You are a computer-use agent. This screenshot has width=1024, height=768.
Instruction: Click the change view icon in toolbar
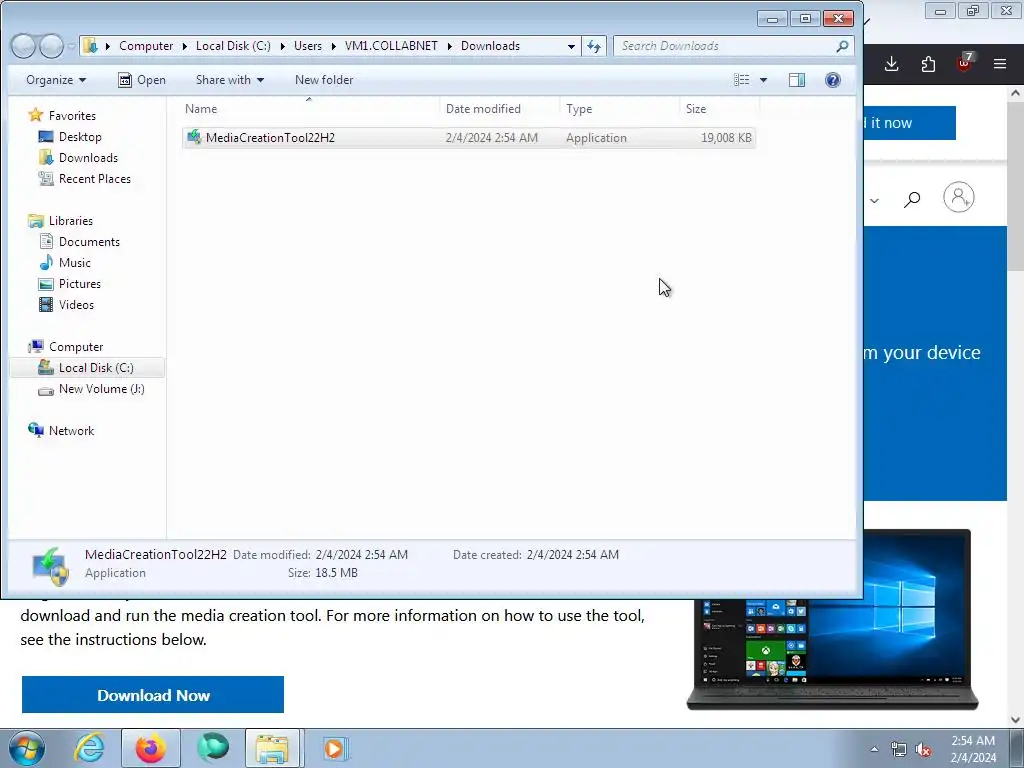(x=741, y=80)
